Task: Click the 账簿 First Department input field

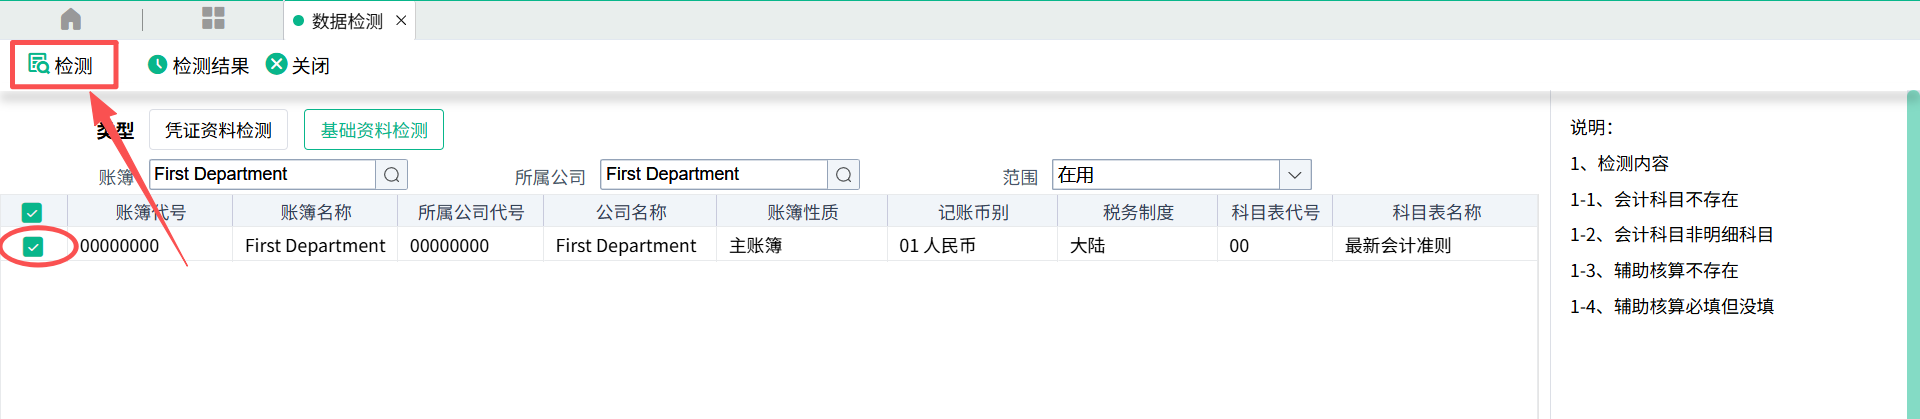Action: (x=262, y=175)
